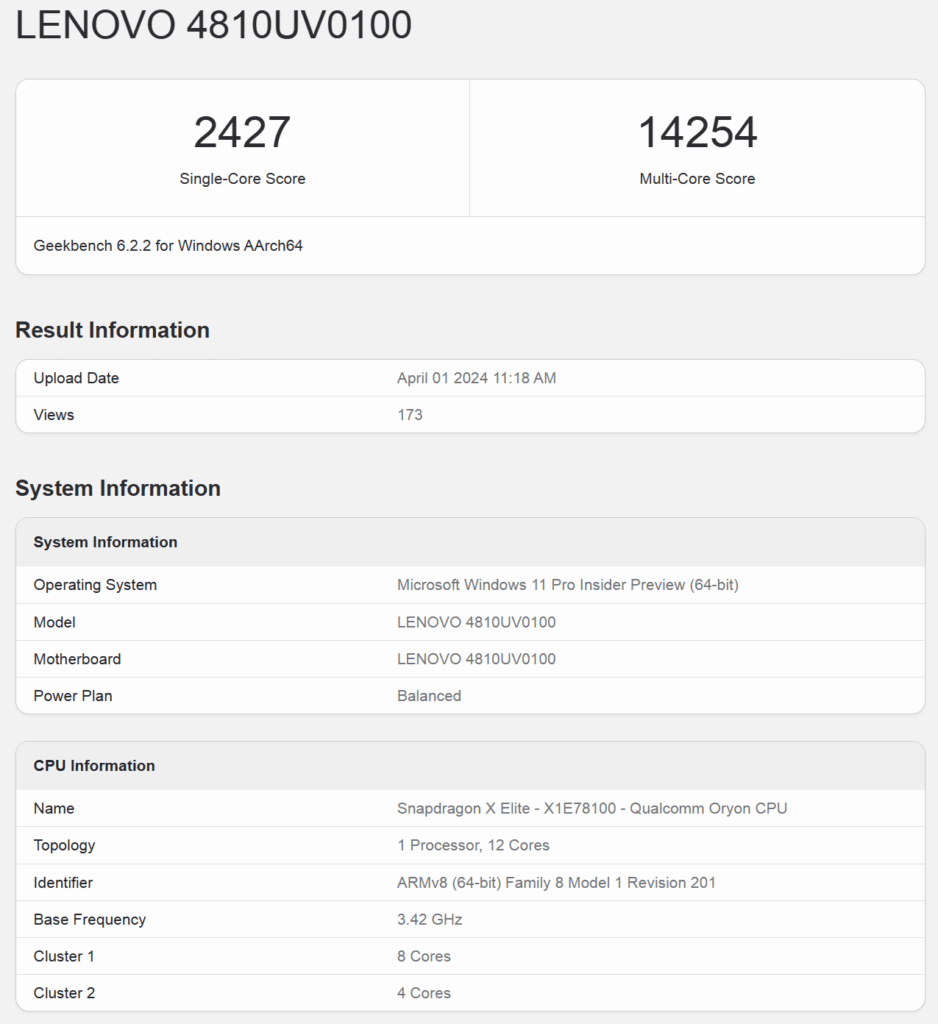This screenshot has height=1024, width=938.
Task: Select the 3.42 GHz value
Action: click(x=430, y=920)
